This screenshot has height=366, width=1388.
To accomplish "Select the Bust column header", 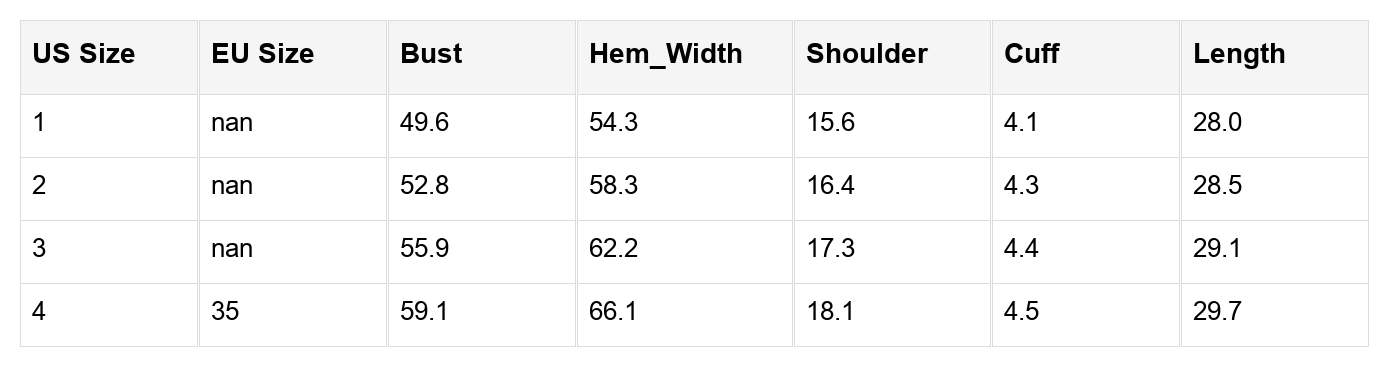I will [x=431, y=54].
